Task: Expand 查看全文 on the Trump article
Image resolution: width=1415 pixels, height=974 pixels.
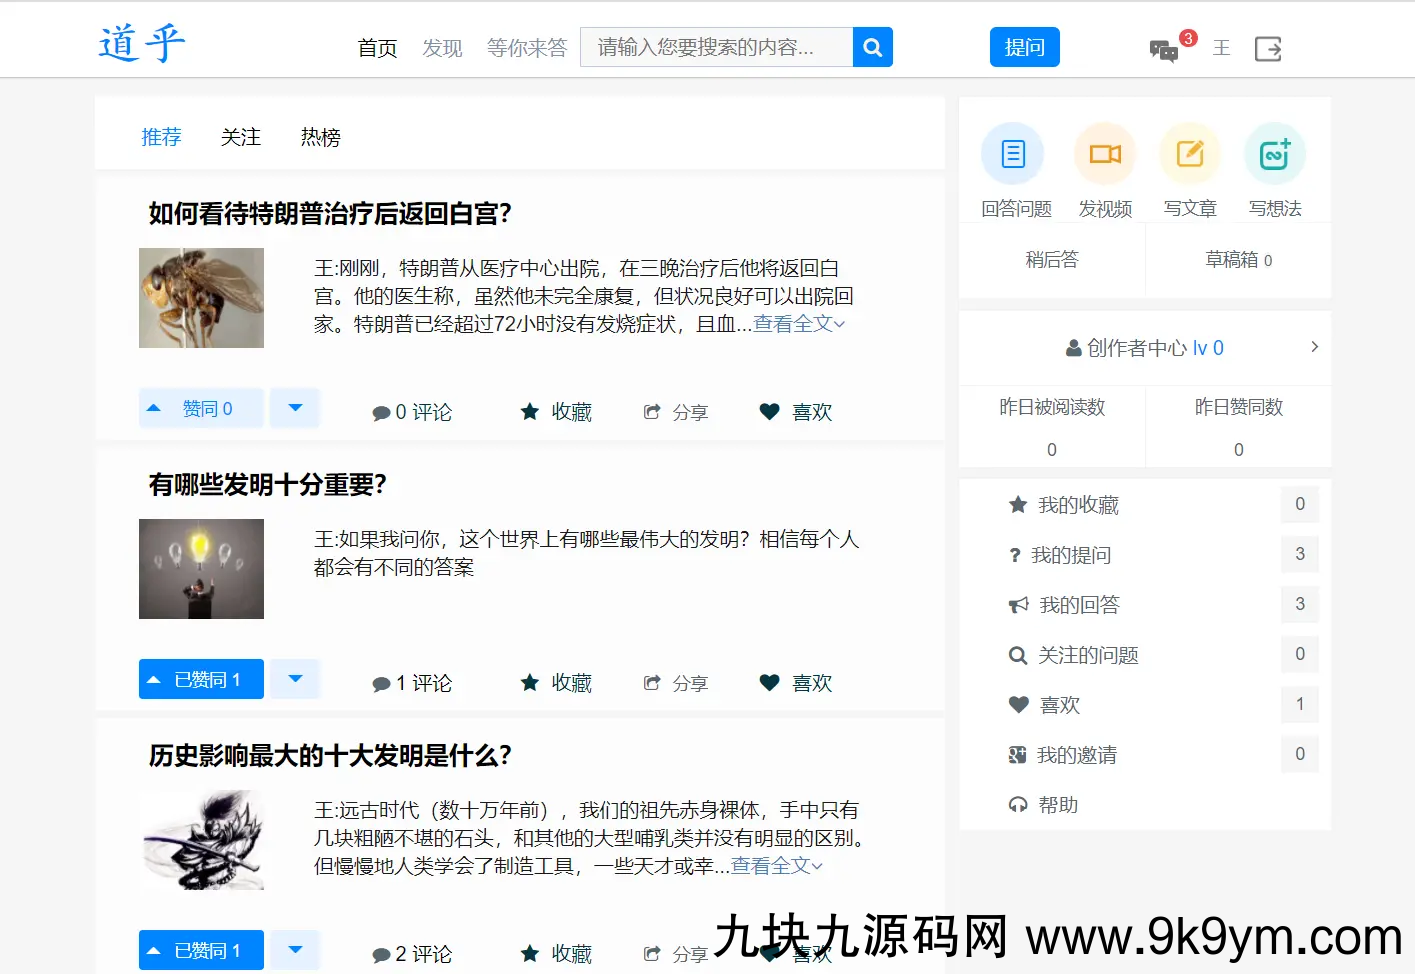Action: coord(793,323)
